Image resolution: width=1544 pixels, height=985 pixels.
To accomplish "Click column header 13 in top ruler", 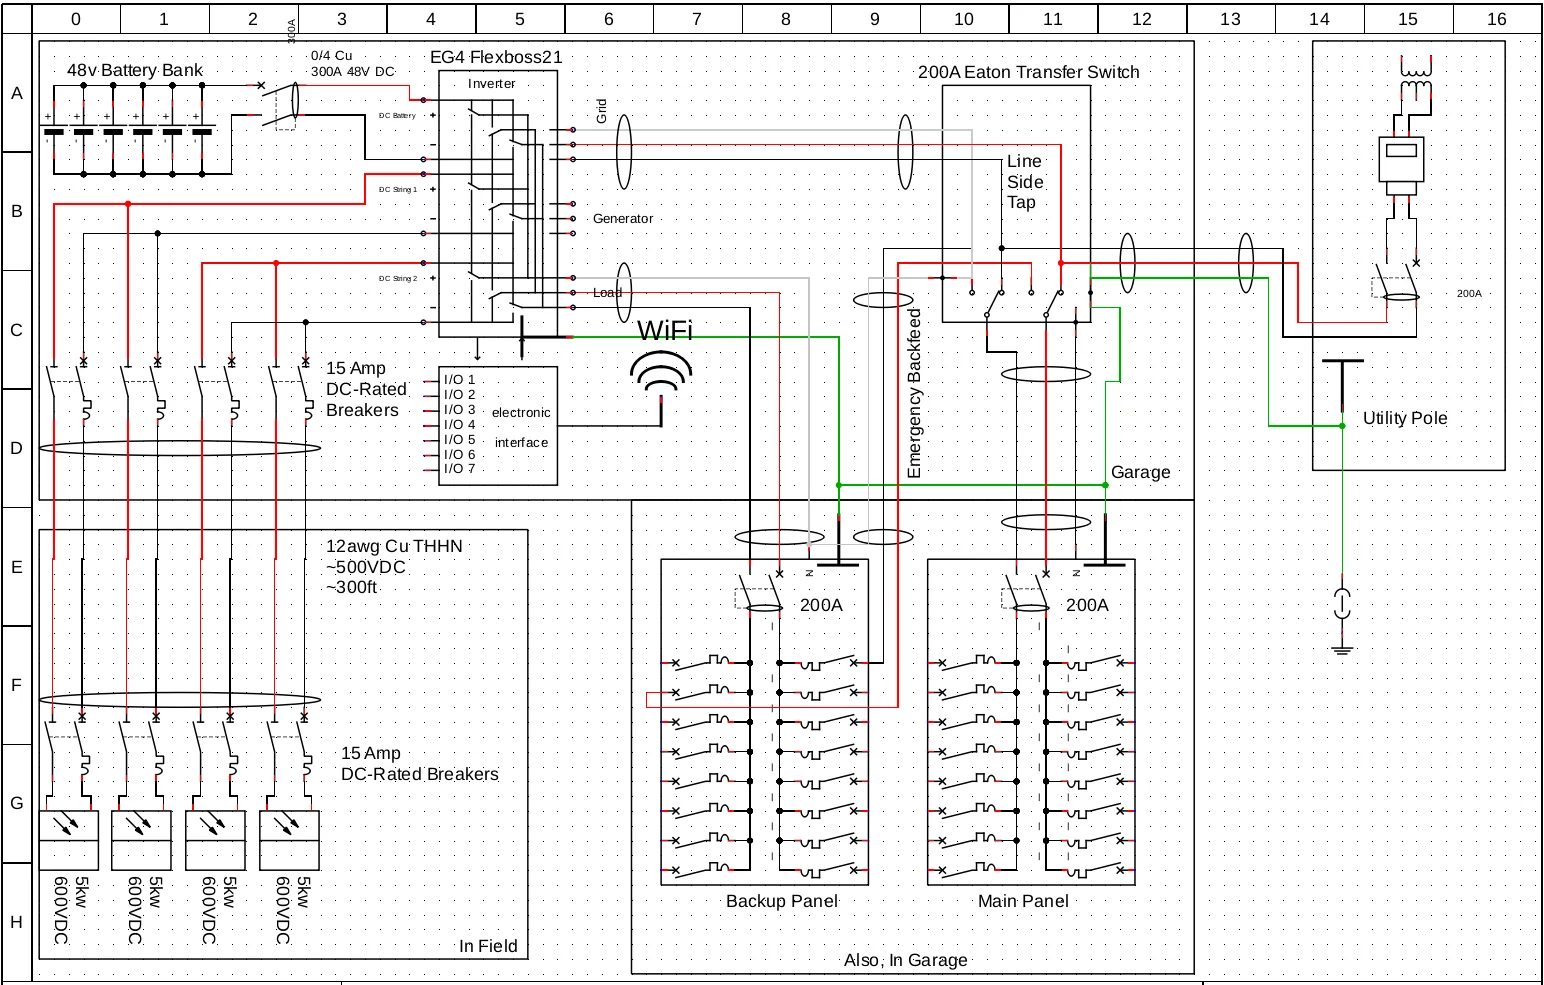I will (x=1230, y=19).
